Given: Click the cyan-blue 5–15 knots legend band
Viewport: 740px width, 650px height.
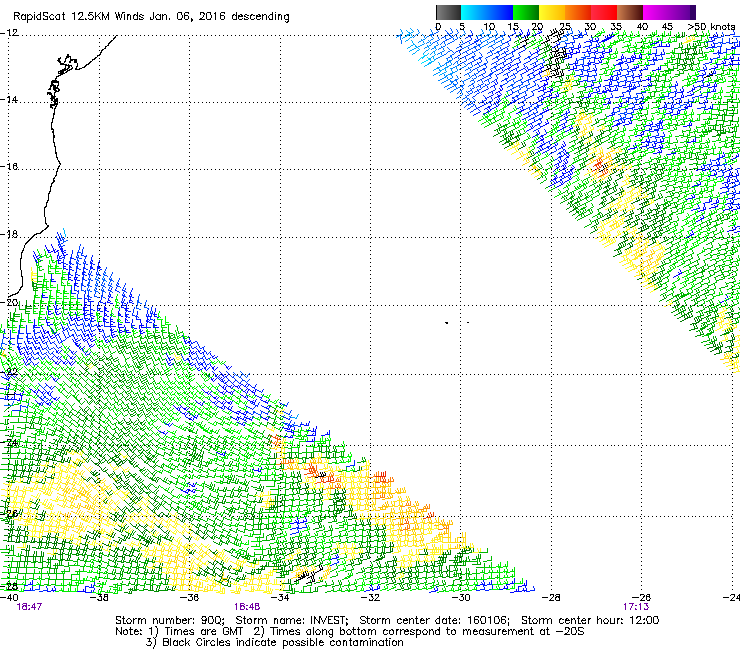Looking at the screenshot, I should coord(487,12).
